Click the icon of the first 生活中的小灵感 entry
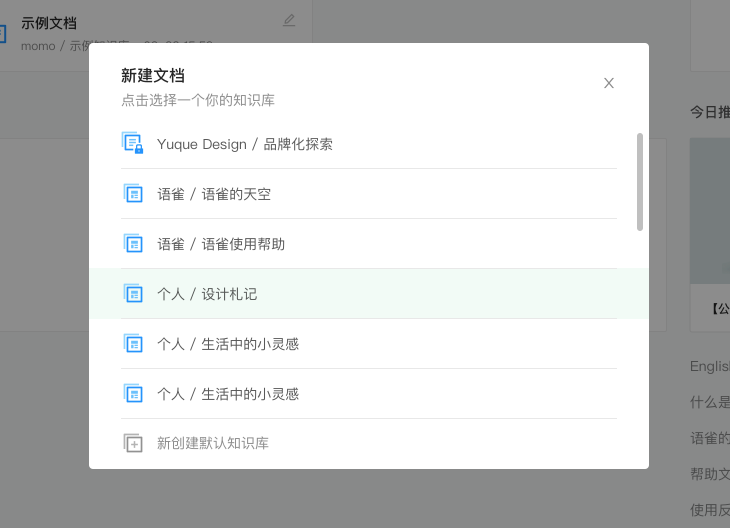 tap(133, 343)
